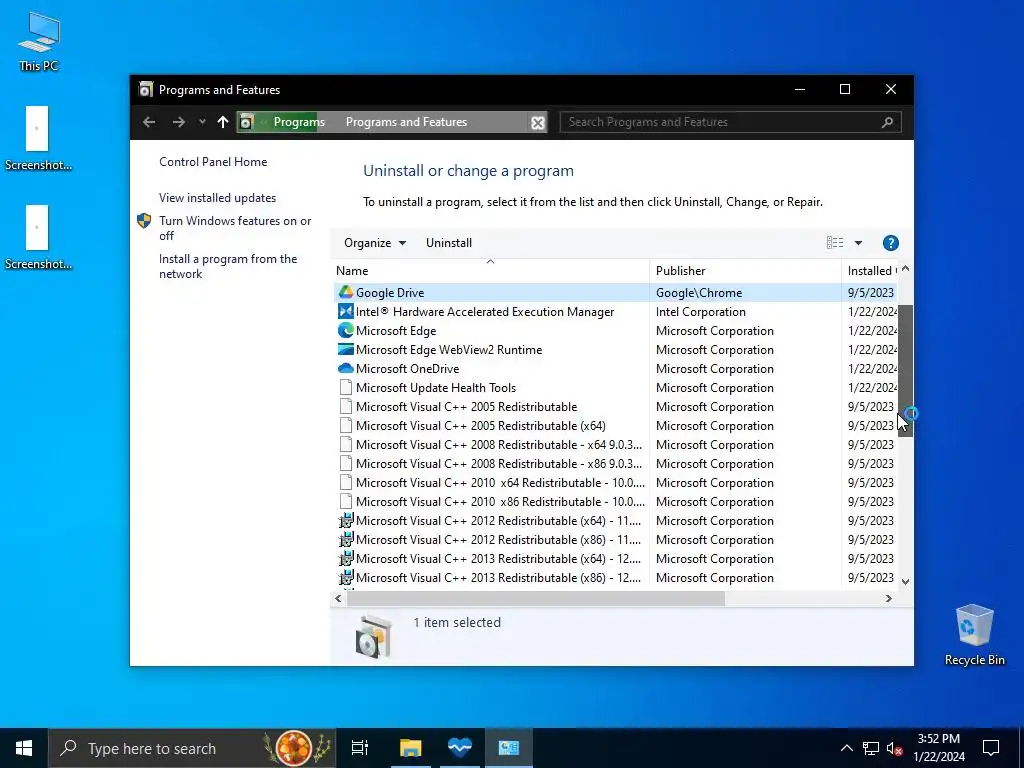1024x768 pixels.
Task: Select Microsoft Visual C++ 2013 Redistributable (x64) row
Action: 614,558
